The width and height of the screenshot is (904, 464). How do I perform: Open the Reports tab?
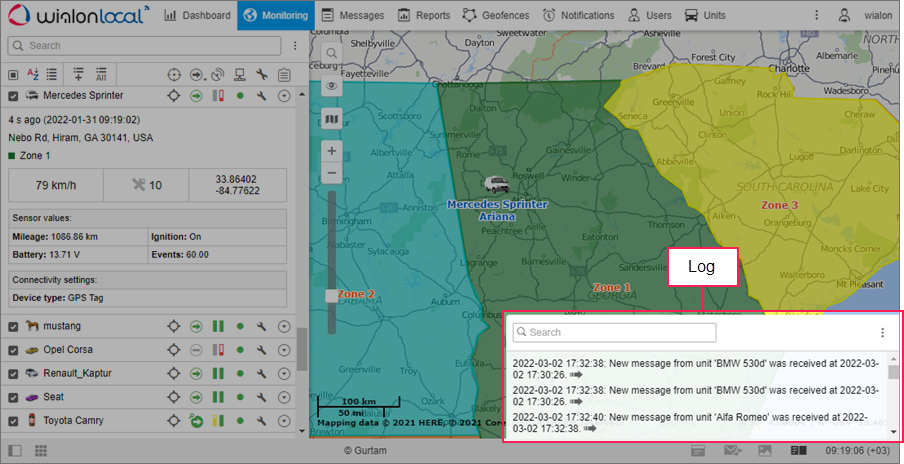pos(423,16)
